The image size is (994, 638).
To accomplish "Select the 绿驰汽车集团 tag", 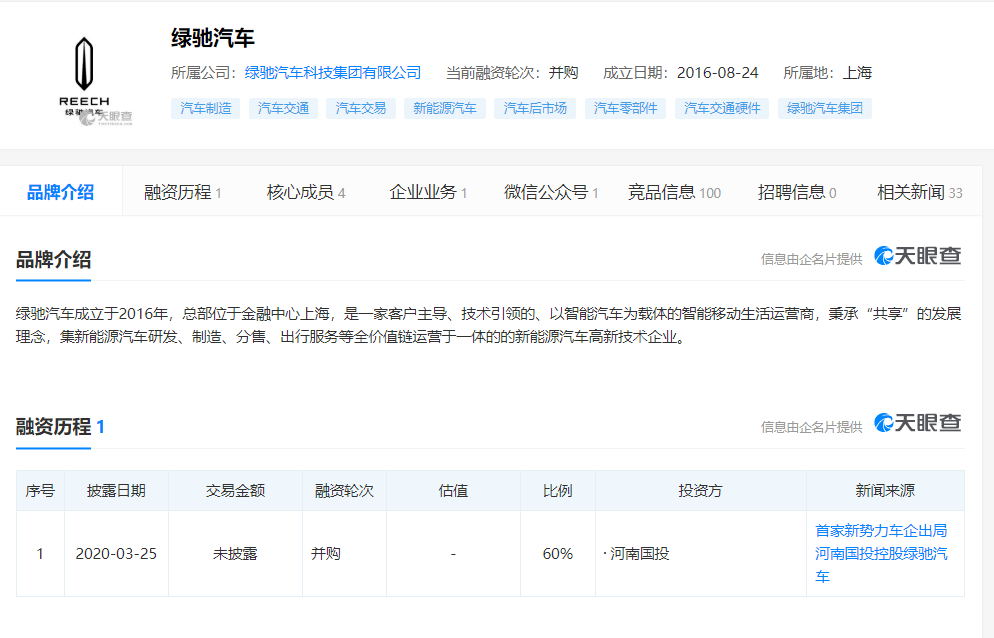I will coord(825,108).
